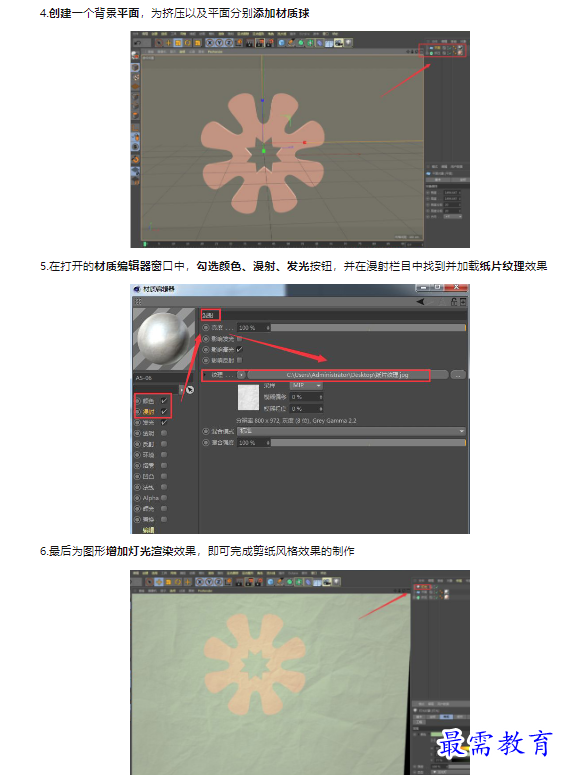Enable the 影响发光 checkbox in diffusion settings

coord(240,339)
